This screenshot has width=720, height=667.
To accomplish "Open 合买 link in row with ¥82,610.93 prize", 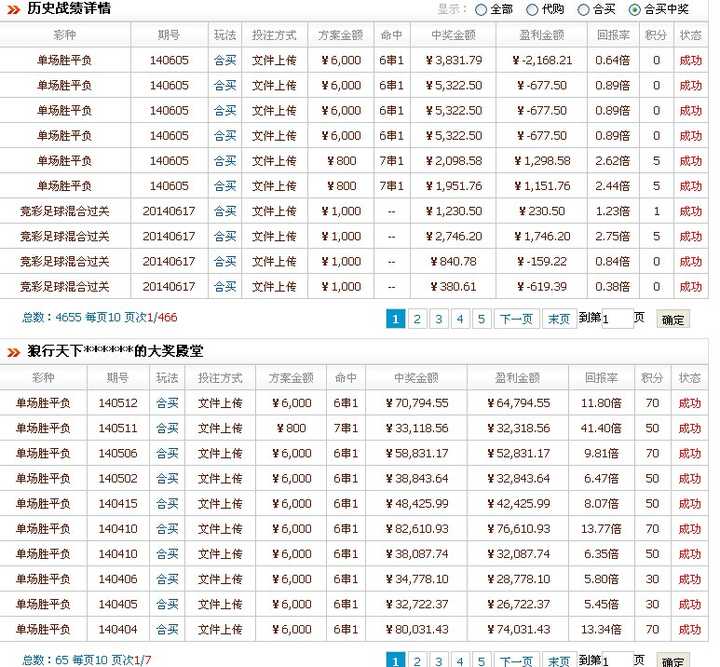I will coord(167,529).
